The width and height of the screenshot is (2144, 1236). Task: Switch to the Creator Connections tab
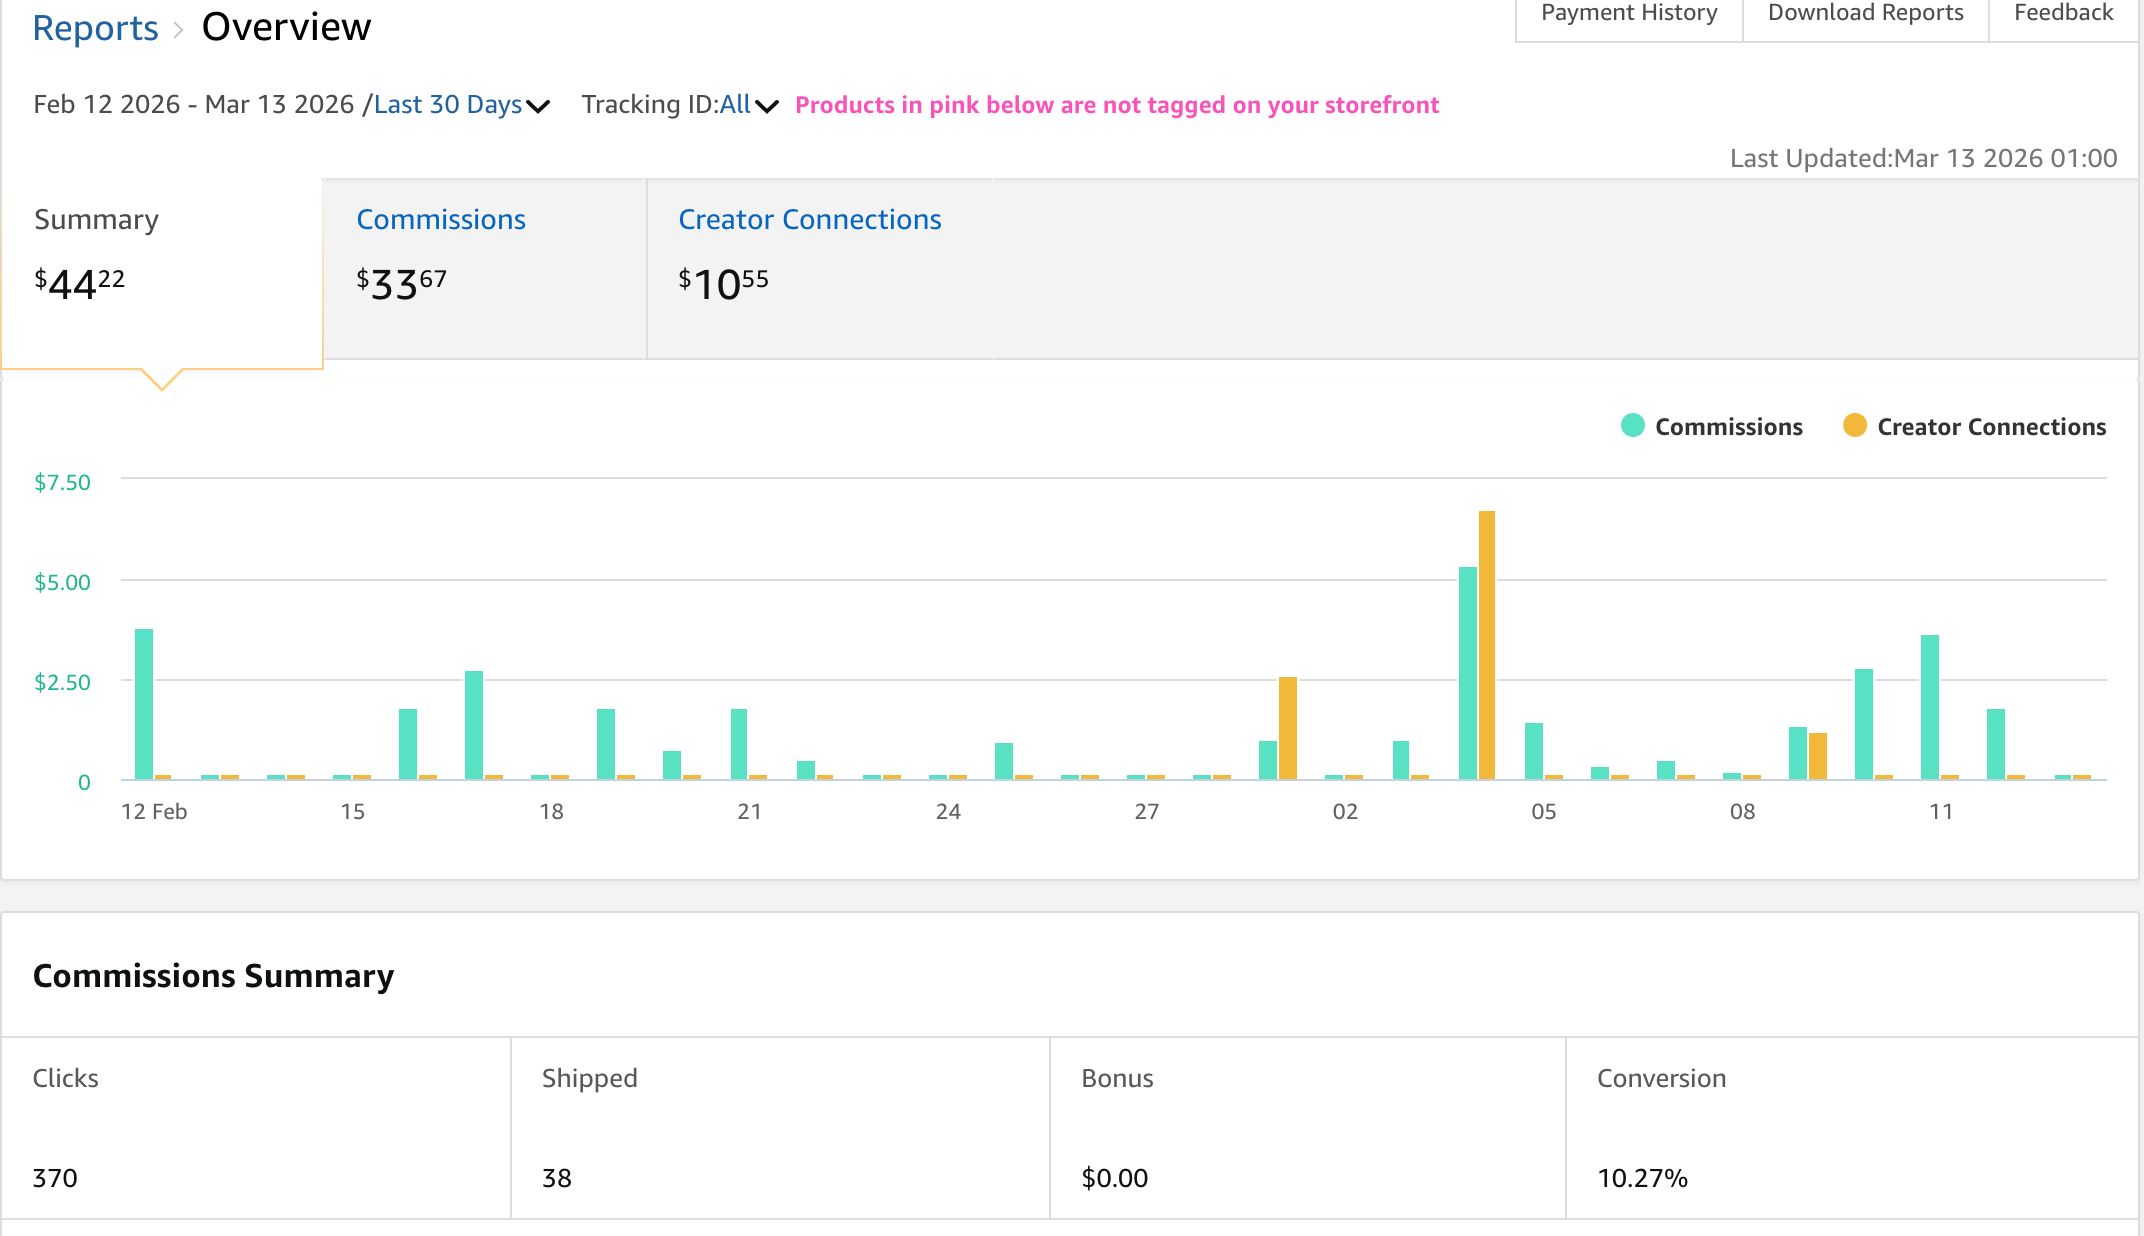click(x=809, y=220)
